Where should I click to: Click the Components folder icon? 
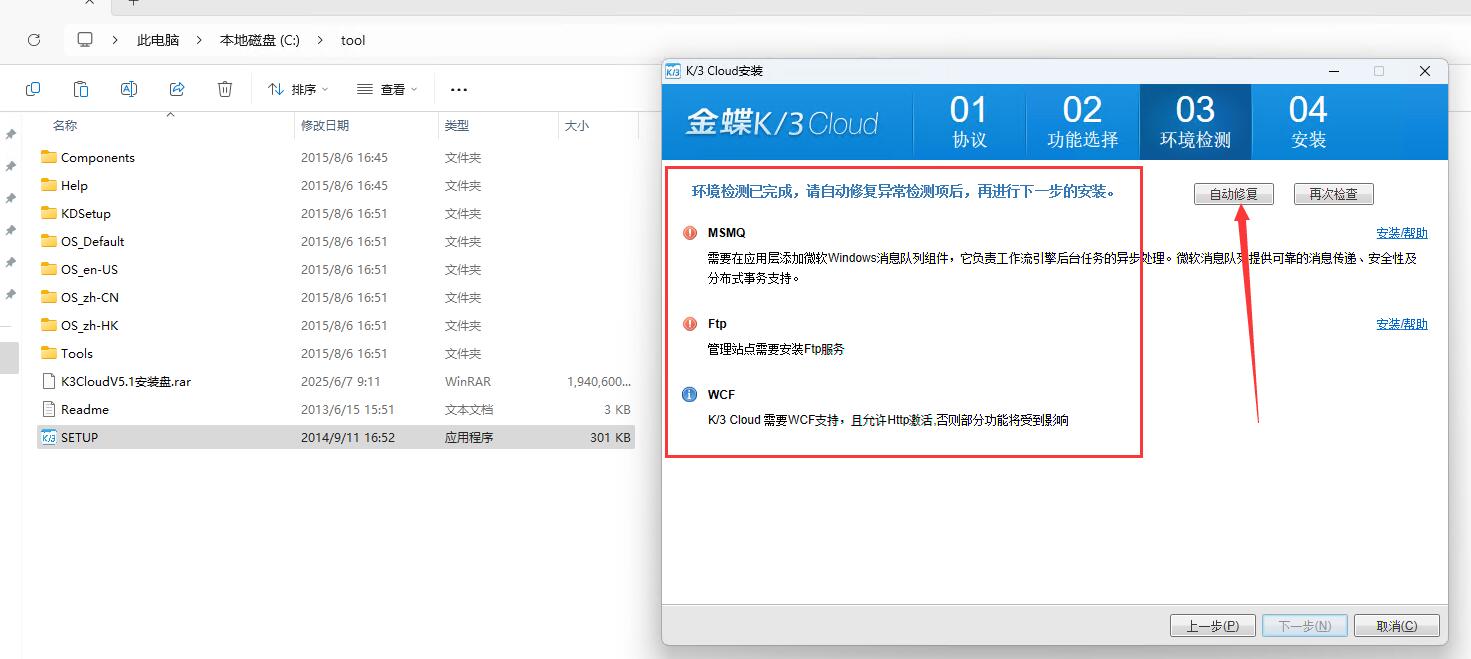pos(49,157)
